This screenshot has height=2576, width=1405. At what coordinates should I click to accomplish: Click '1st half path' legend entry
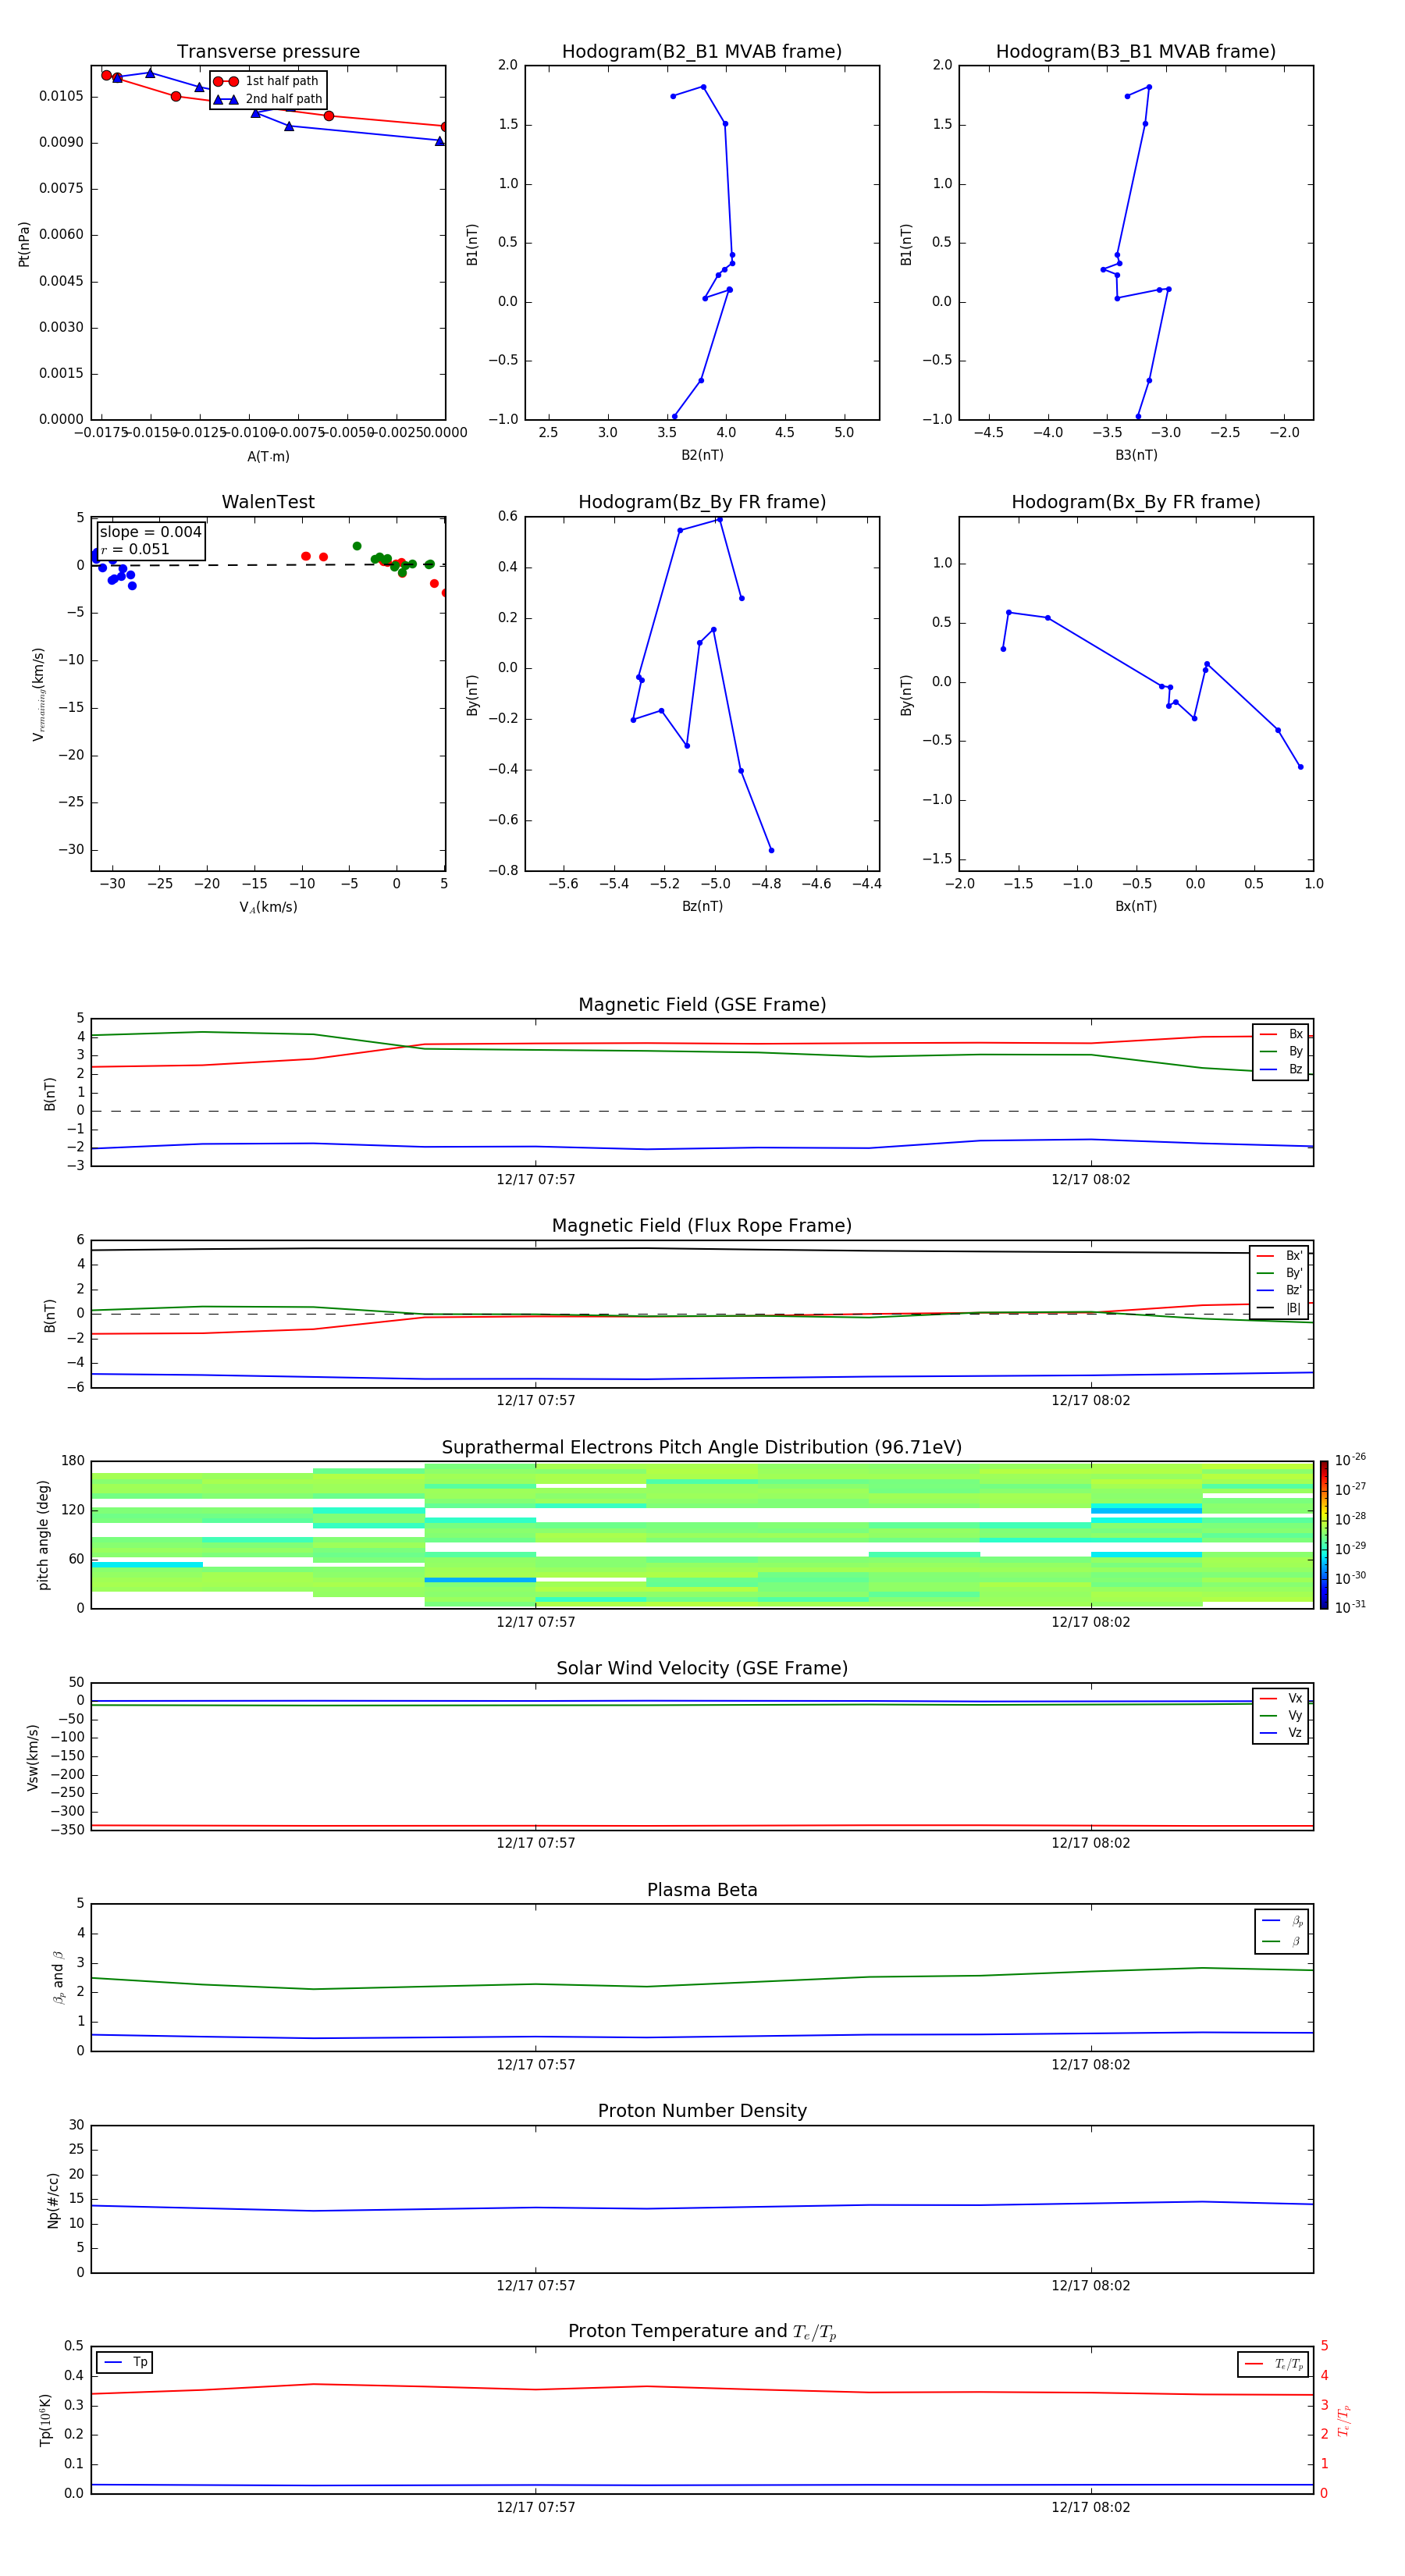point(268,81)
